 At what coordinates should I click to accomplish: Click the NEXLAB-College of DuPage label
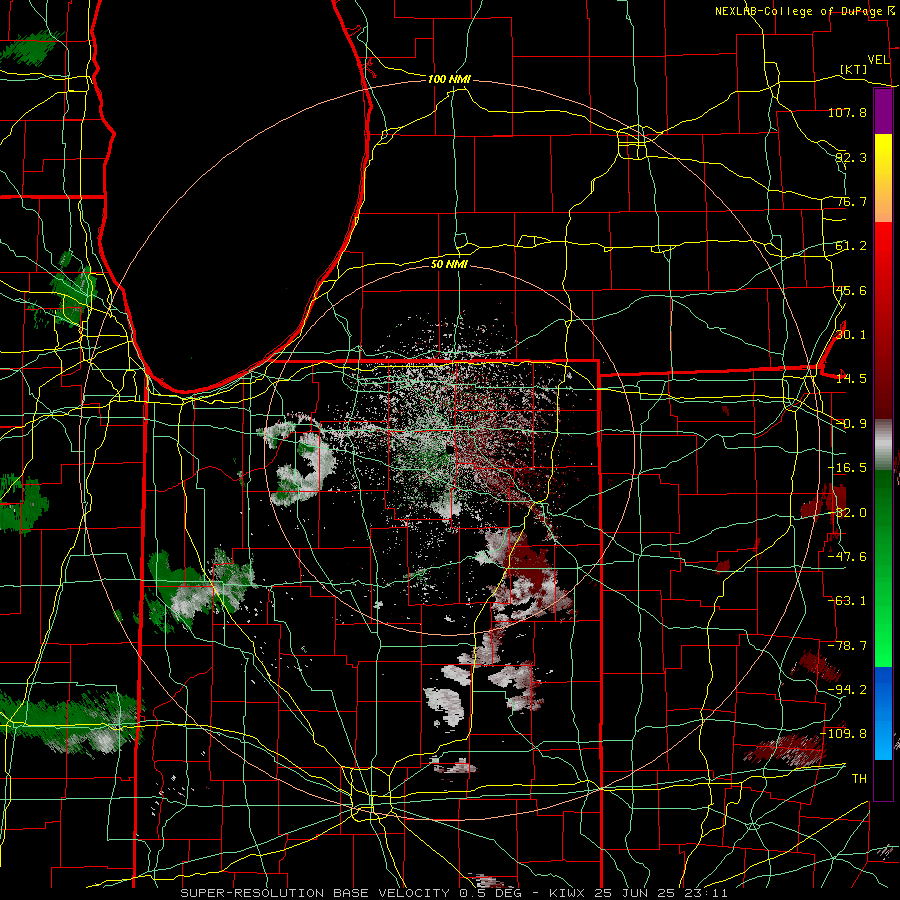pos(798,11)
